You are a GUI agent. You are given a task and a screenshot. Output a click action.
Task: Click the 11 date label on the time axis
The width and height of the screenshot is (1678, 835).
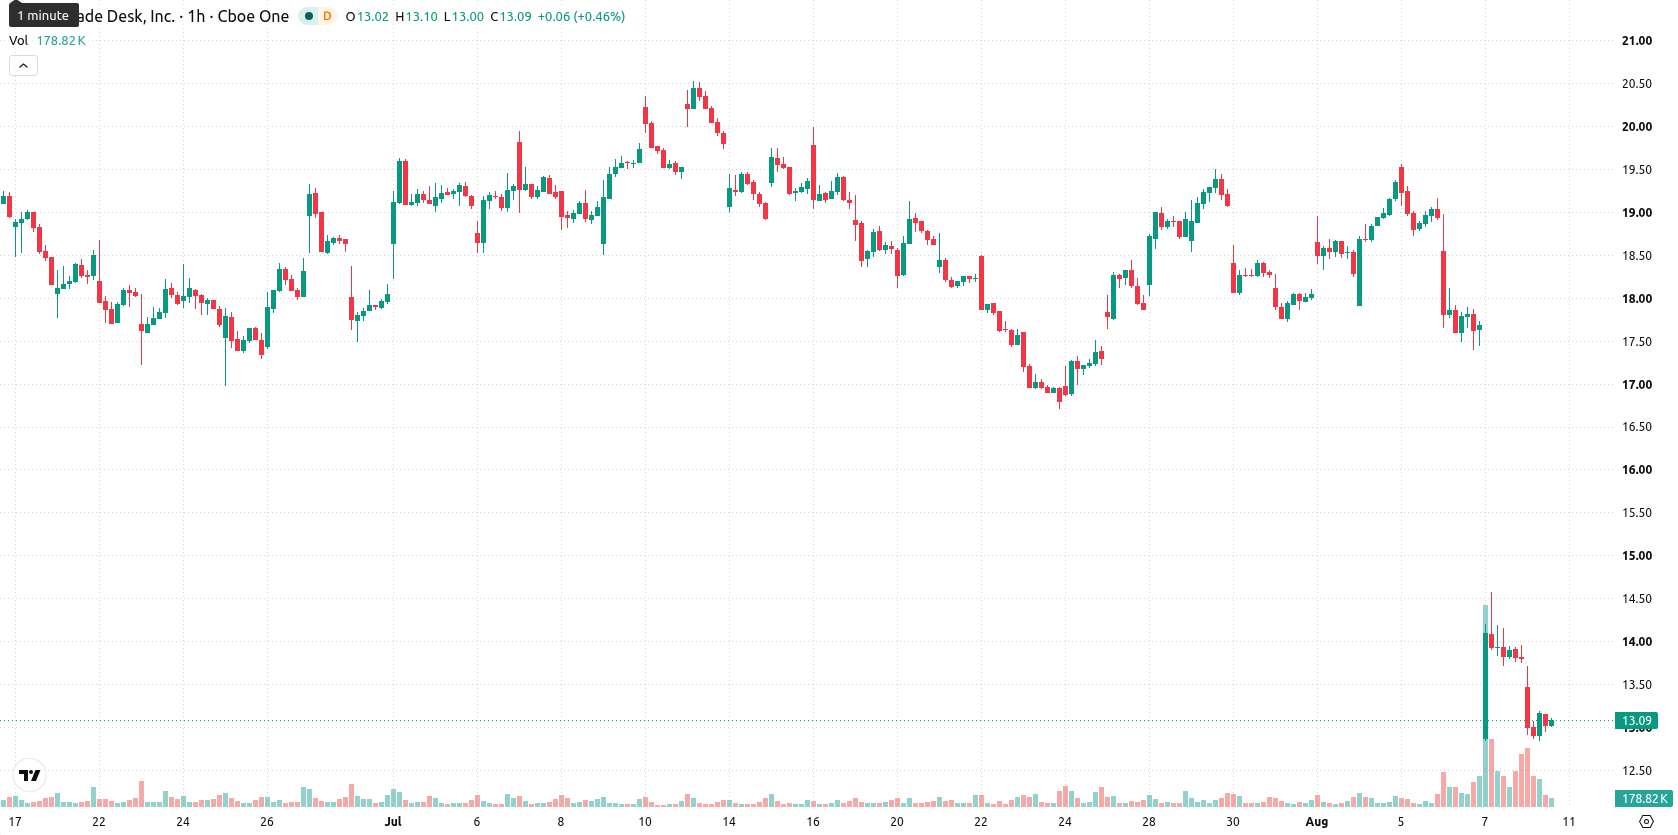click(x=1569, y=822)
